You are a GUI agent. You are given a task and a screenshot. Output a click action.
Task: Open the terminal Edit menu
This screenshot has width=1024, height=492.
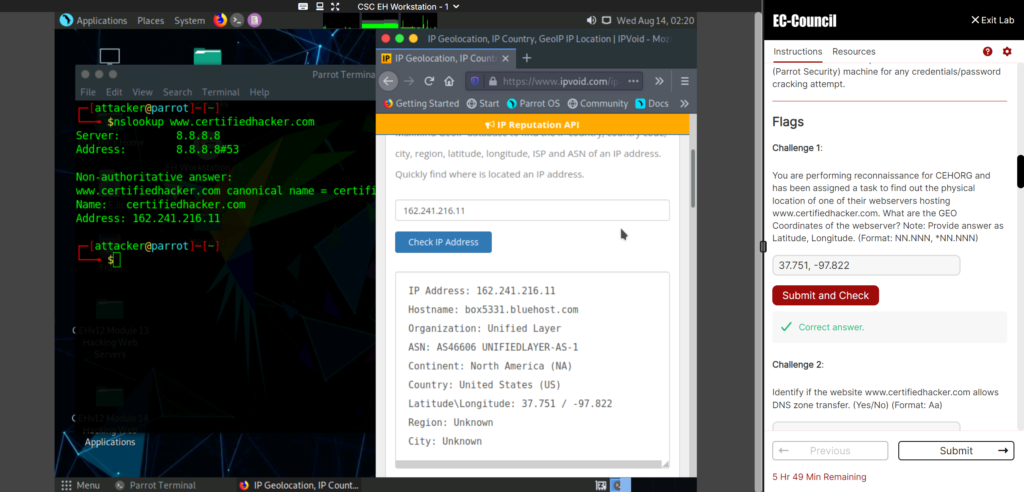[x=114, y=92]
